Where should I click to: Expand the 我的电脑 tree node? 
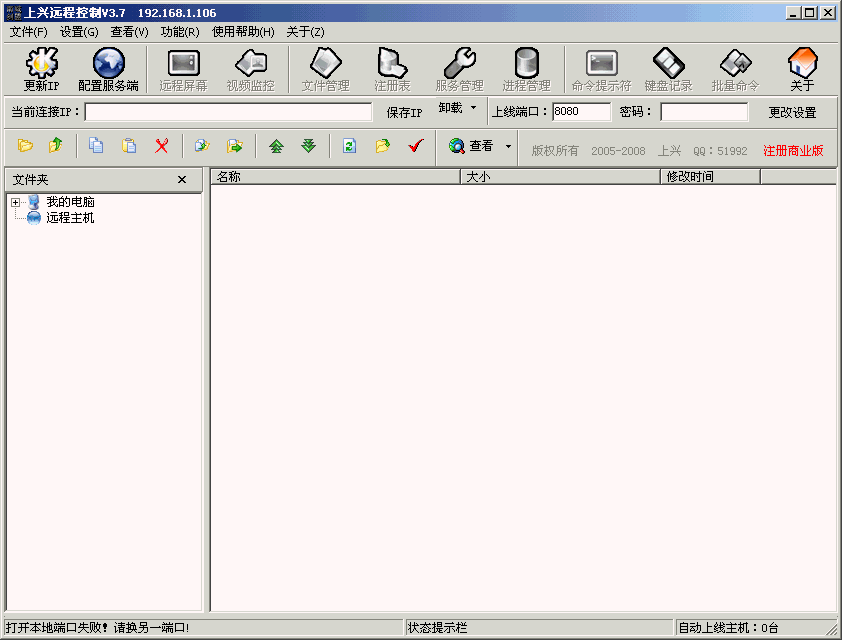tap(16, 203)
